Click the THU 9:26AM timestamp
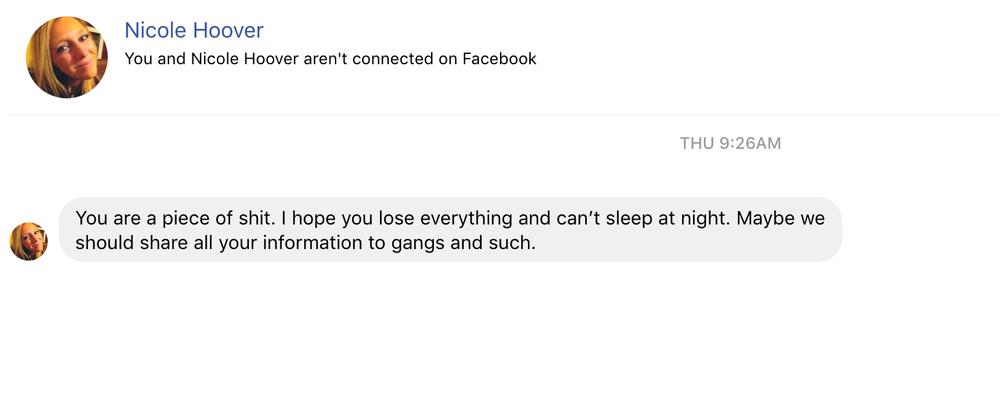The image size is (1000, 404). pos(730,143)
